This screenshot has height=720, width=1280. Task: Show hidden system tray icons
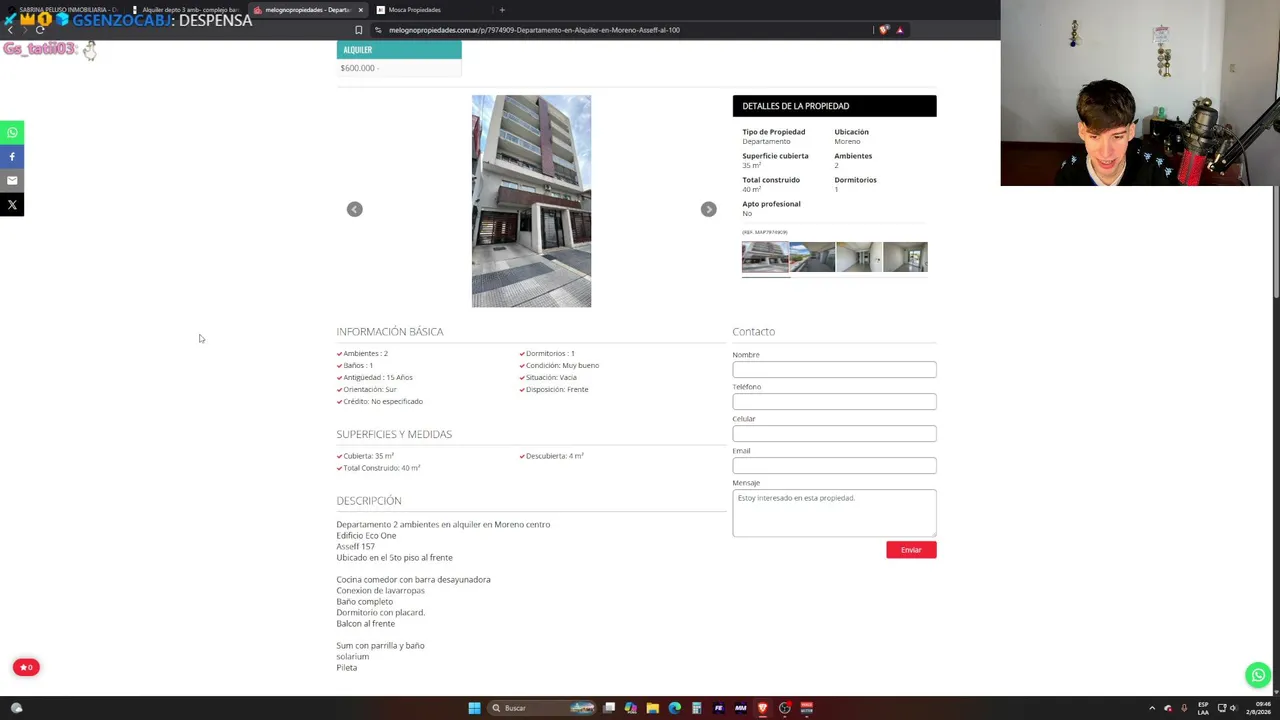(1151, 708)
